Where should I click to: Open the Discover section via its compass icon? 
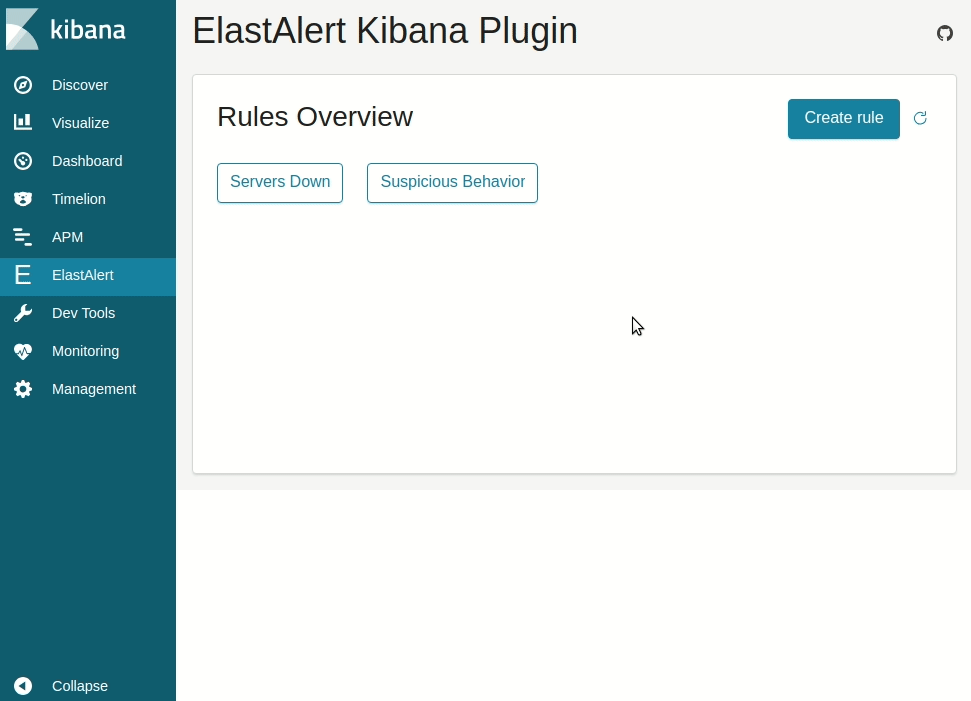pyautogui.click(x=23, y=85)
